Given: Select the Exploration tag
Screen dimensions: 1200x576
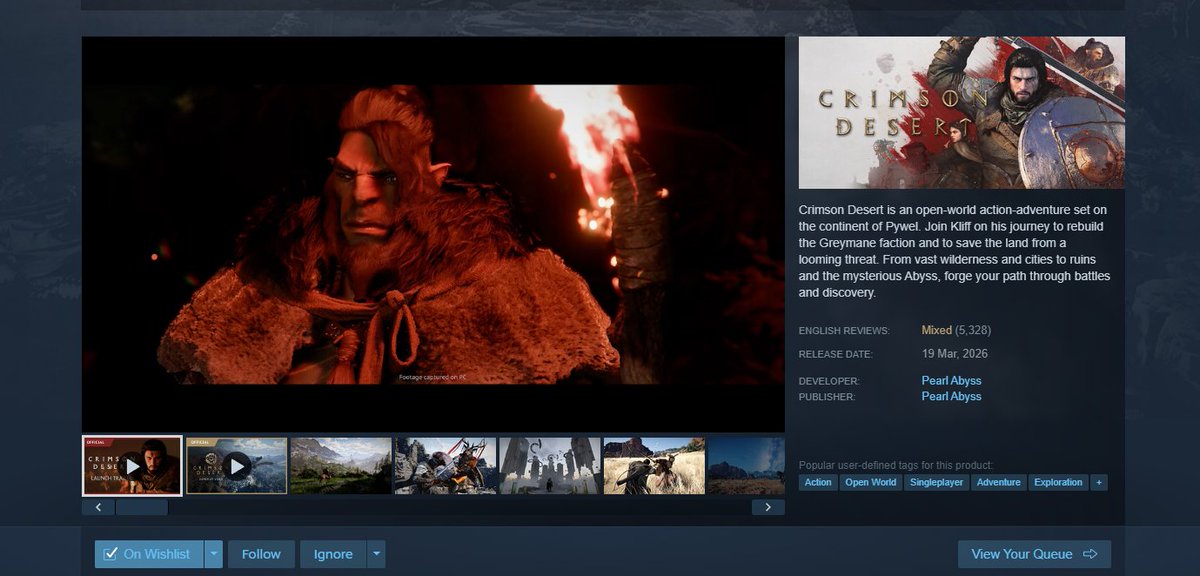Looking at the screenshot, I should tap(1058, 482).
